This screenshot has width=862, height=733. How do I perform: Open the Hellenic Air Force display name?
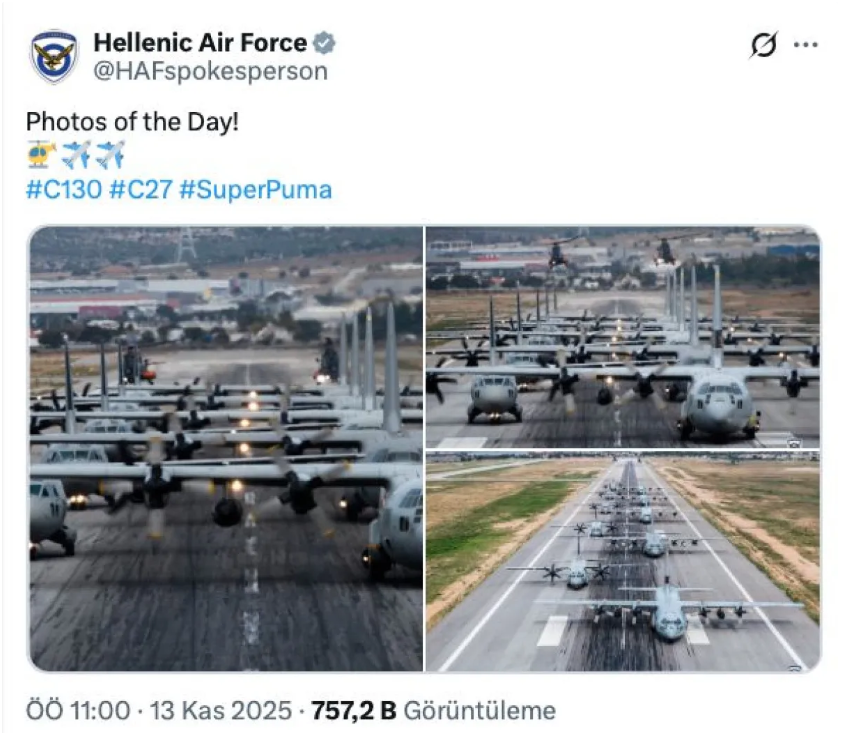(x=200, y=43)
